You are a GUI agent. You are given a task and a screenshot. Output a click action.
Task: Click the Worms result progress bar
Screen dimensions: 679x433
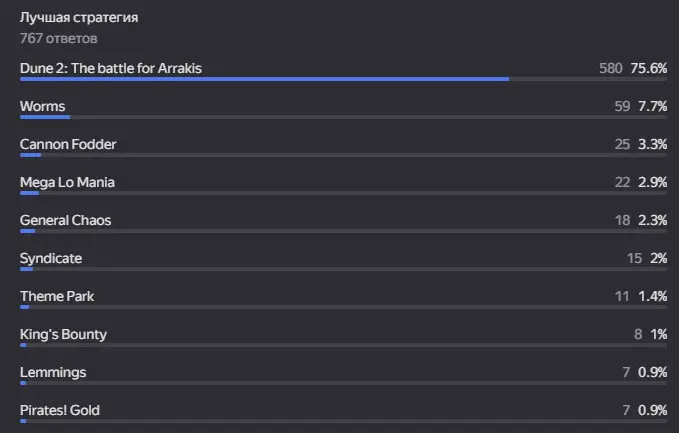coord(45,117)
